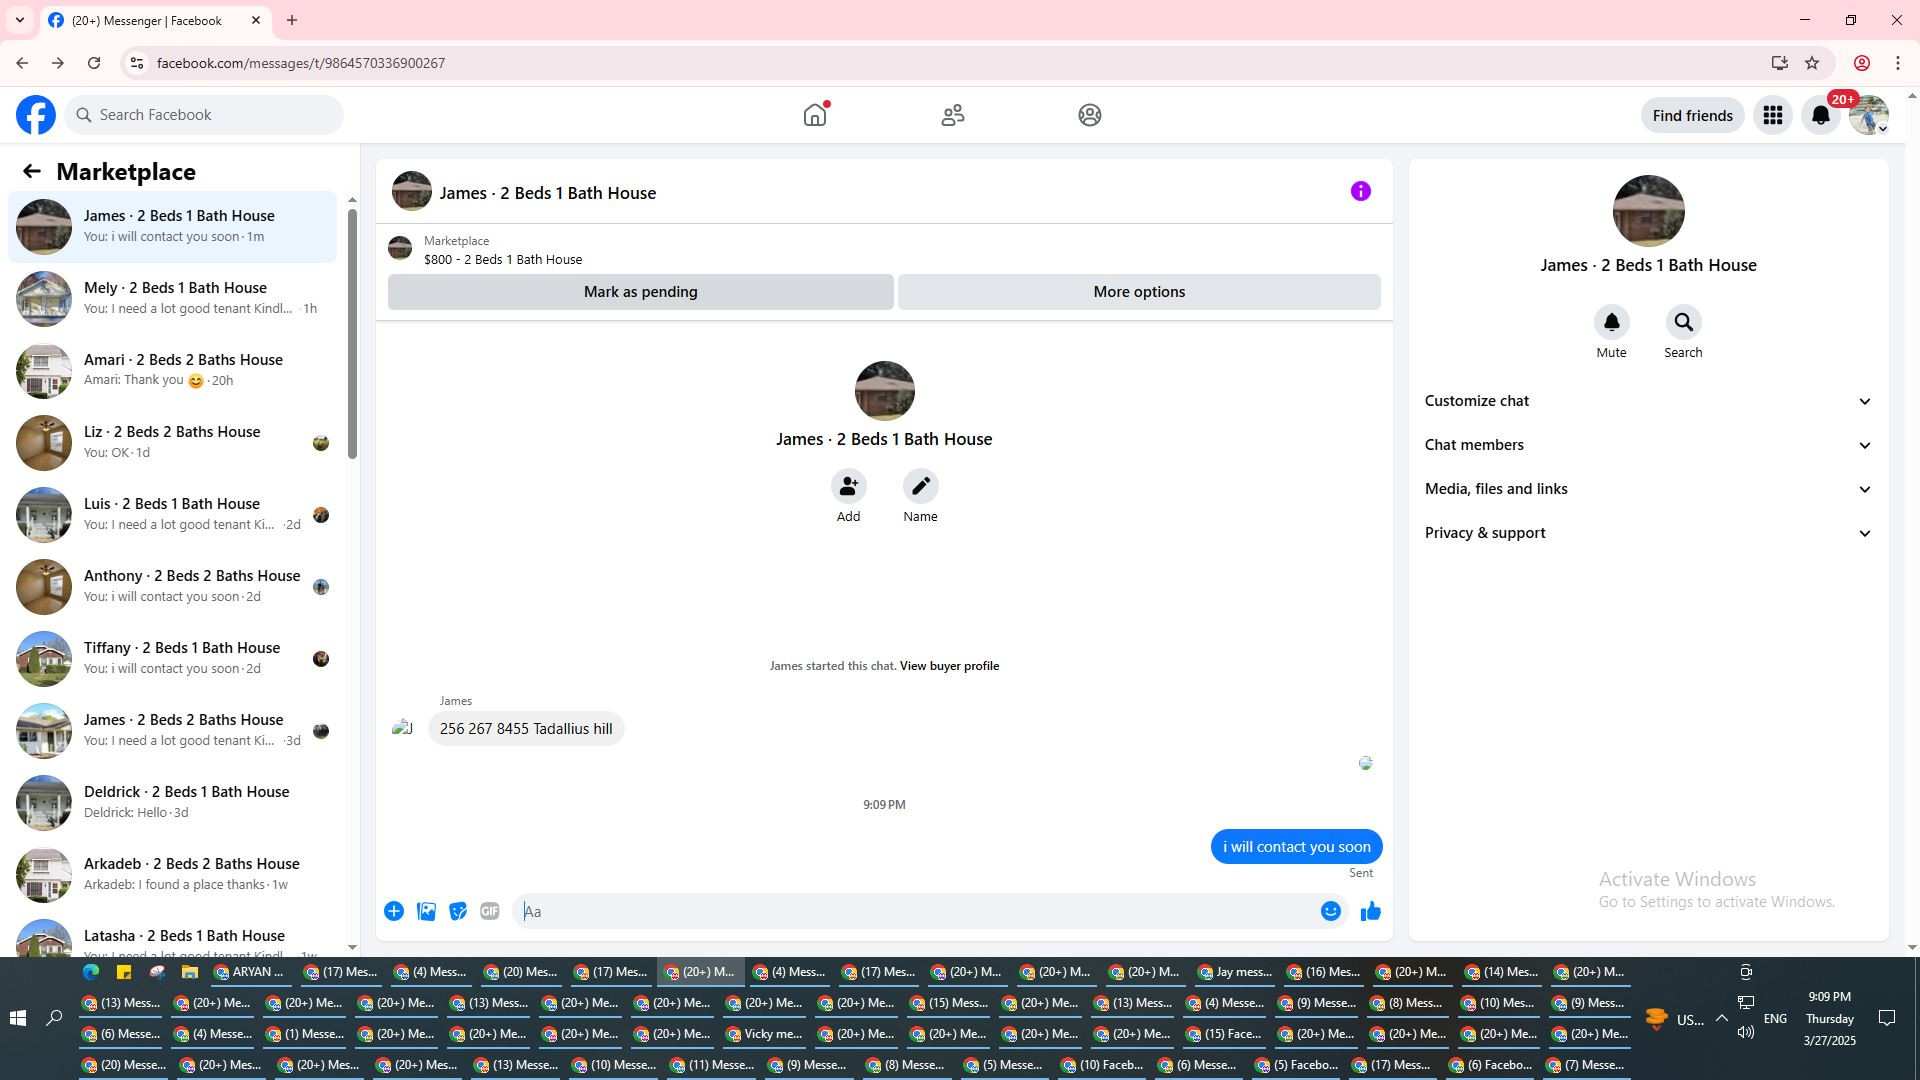The image size is (1920, 1080).
Task: Add people to the James chat
Action: click(848, 486)
